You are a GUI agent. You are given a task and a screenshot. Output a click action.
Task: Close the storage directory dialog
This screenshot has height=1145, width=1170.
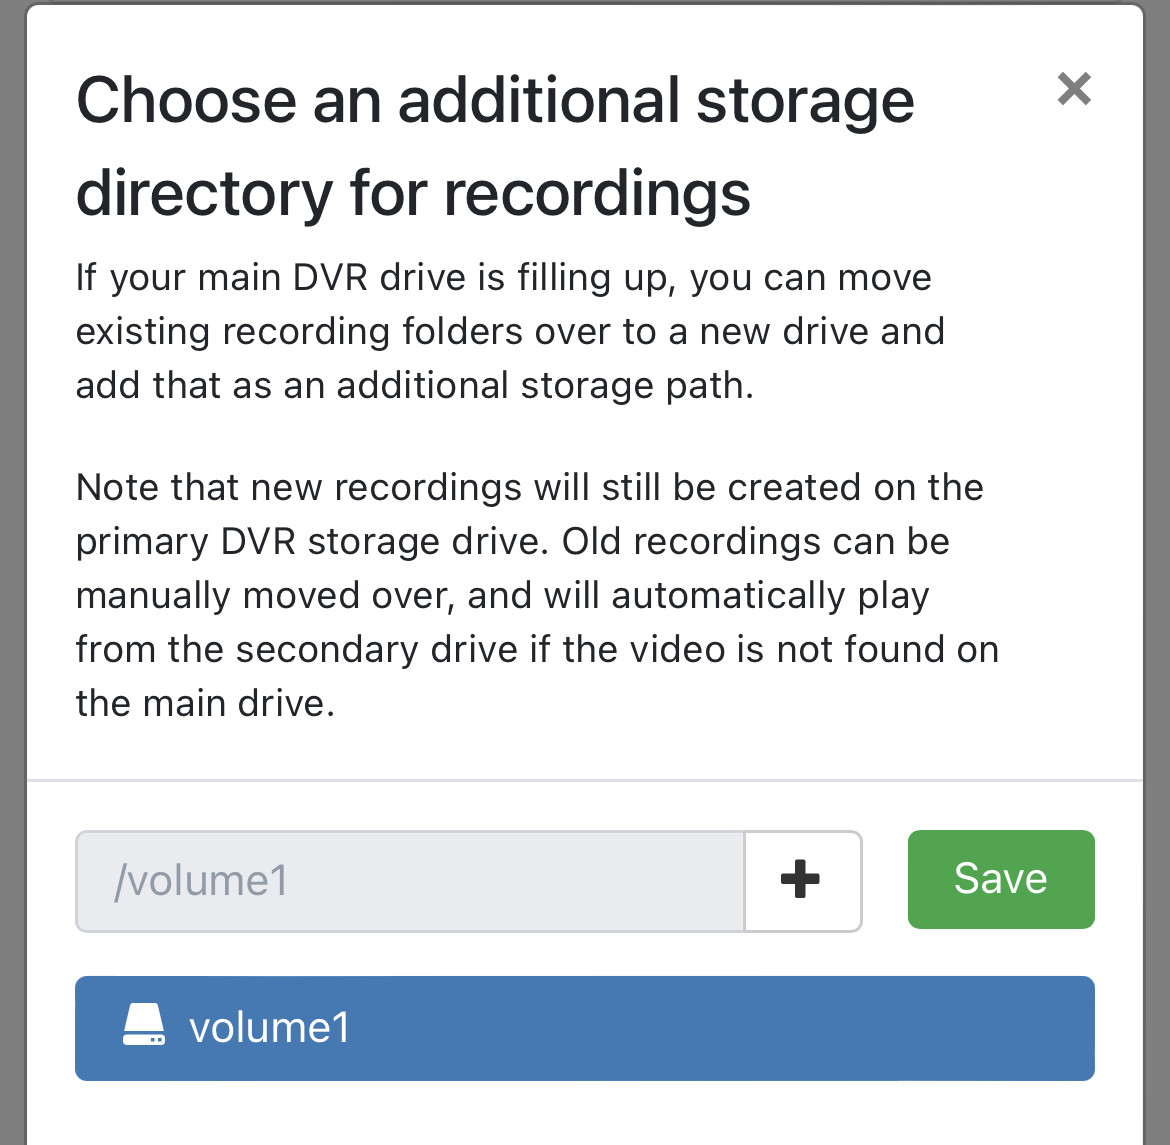(1074, 89)
